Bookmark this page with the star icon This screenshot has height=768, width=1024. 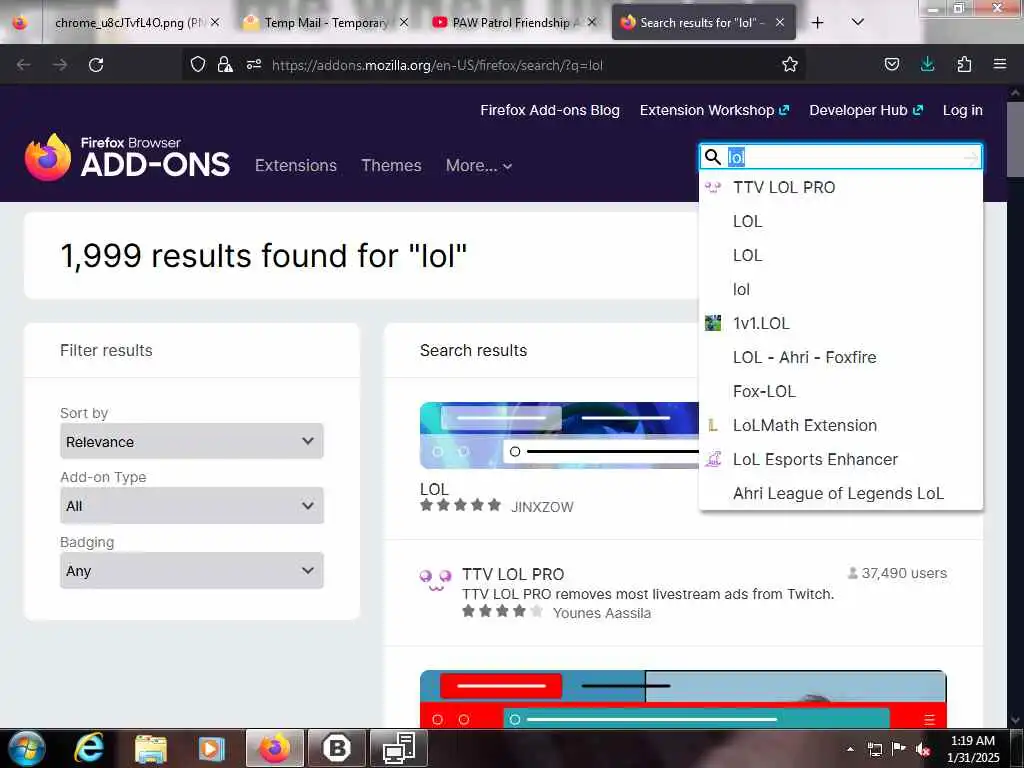pos(790,64)
